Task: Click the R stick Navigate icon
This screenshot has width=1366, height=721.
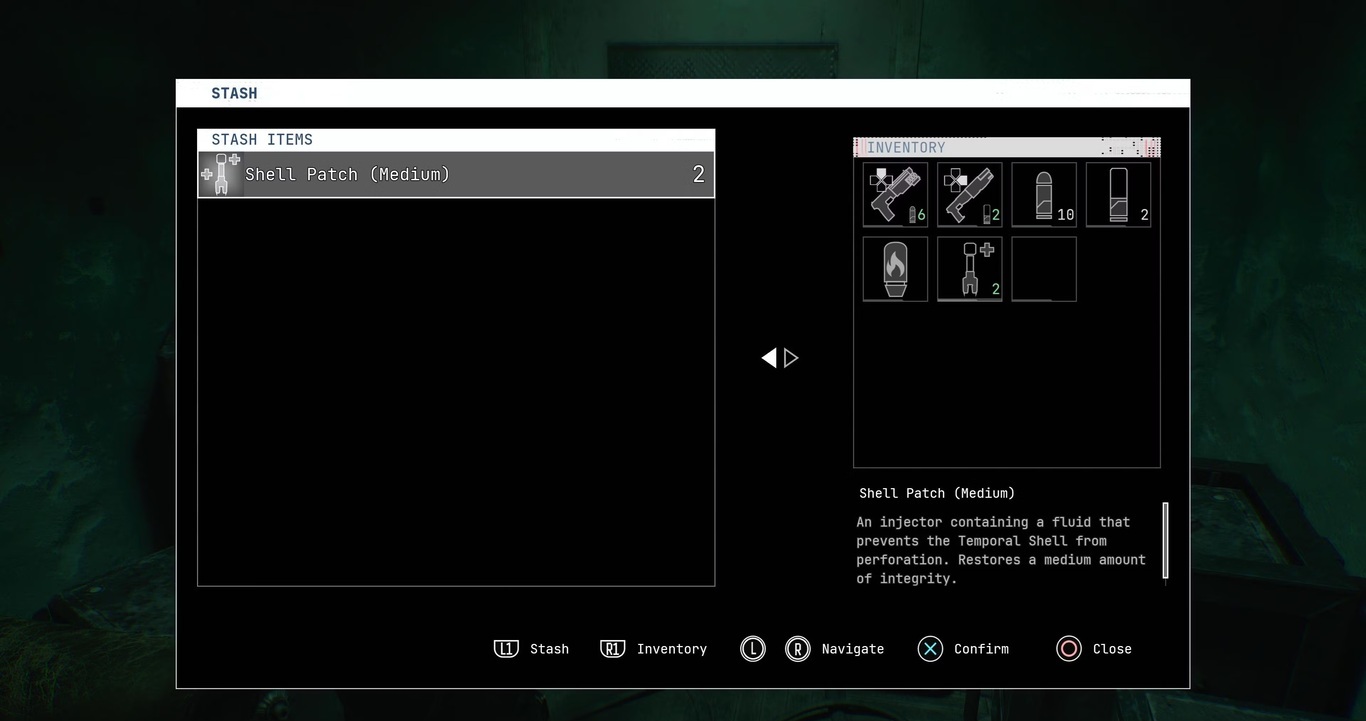Action: tap(797, 649)
